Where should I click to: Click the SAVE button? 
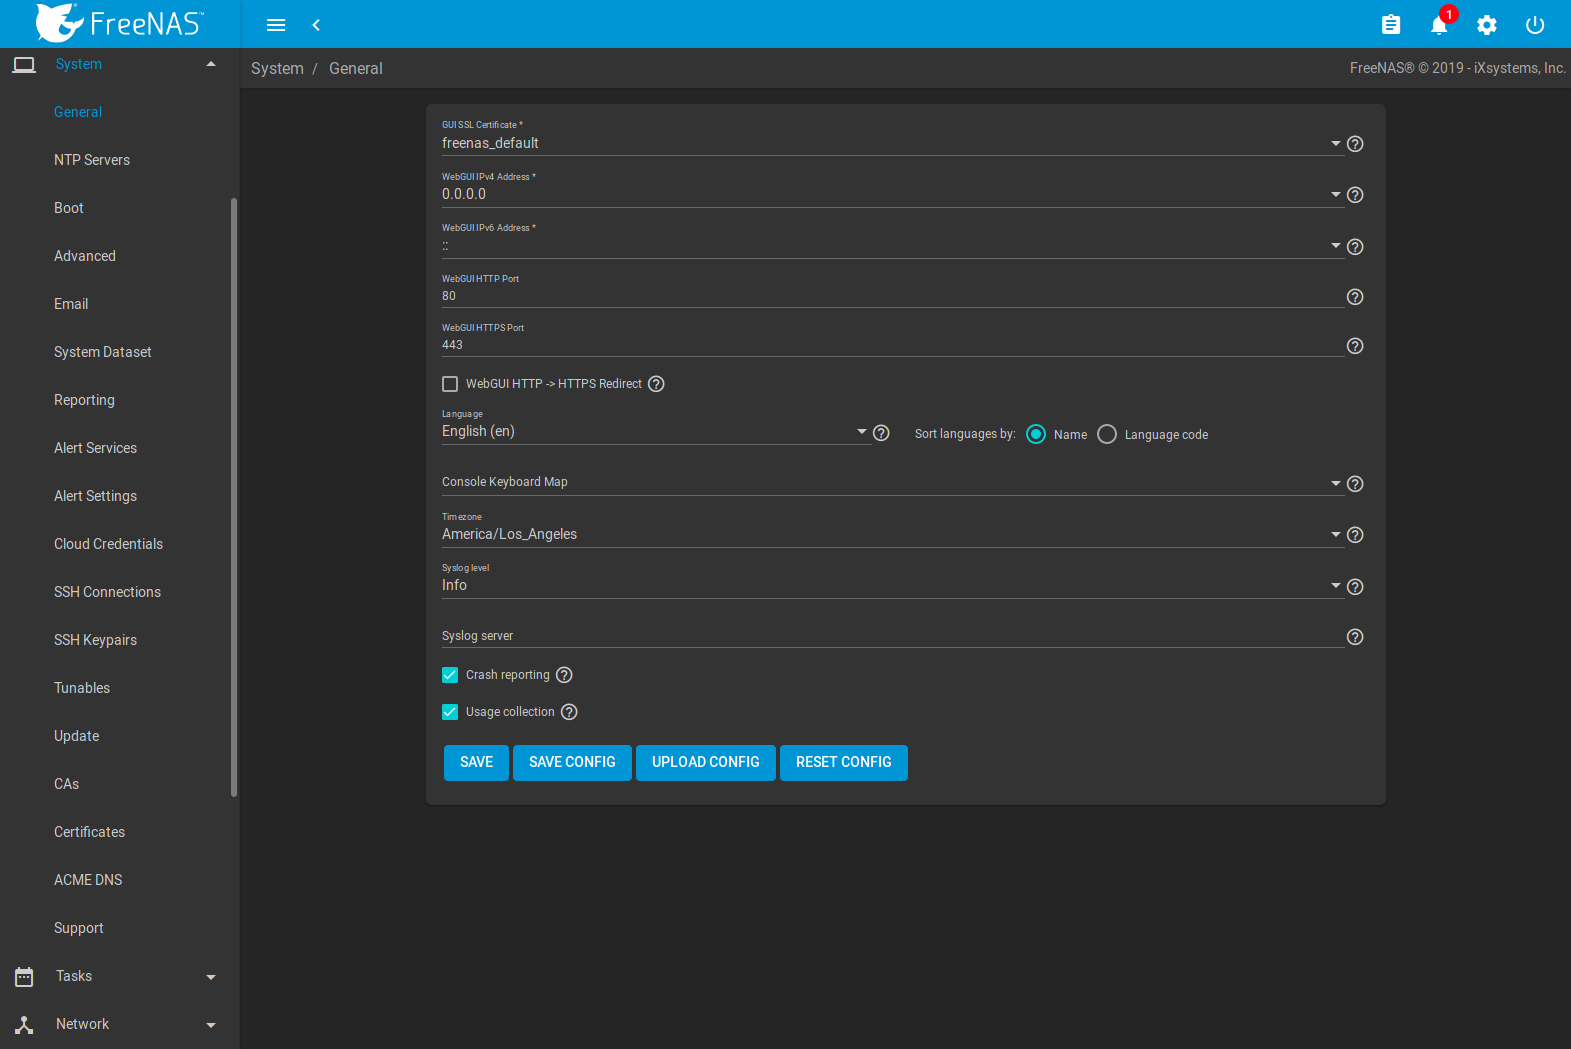point(476,763)
